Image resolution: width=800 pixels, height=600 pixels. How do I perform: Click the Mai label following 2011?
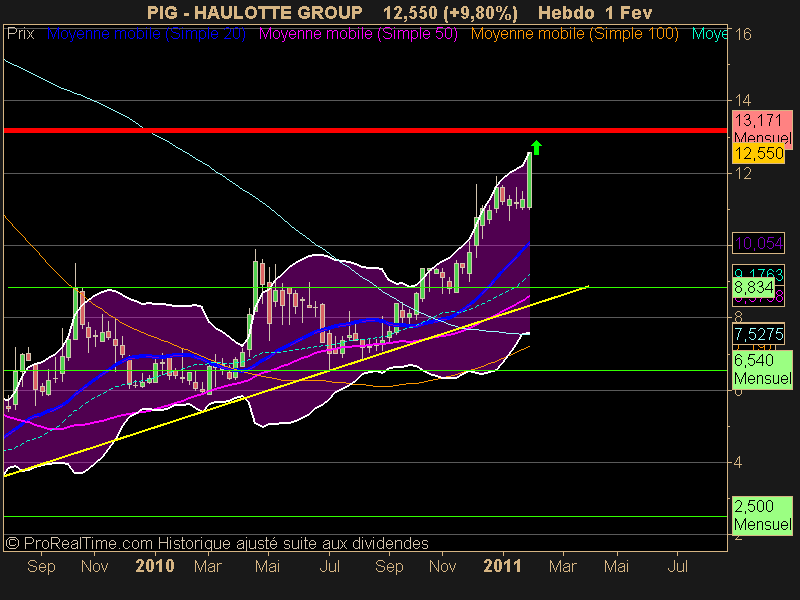[616, 566]
